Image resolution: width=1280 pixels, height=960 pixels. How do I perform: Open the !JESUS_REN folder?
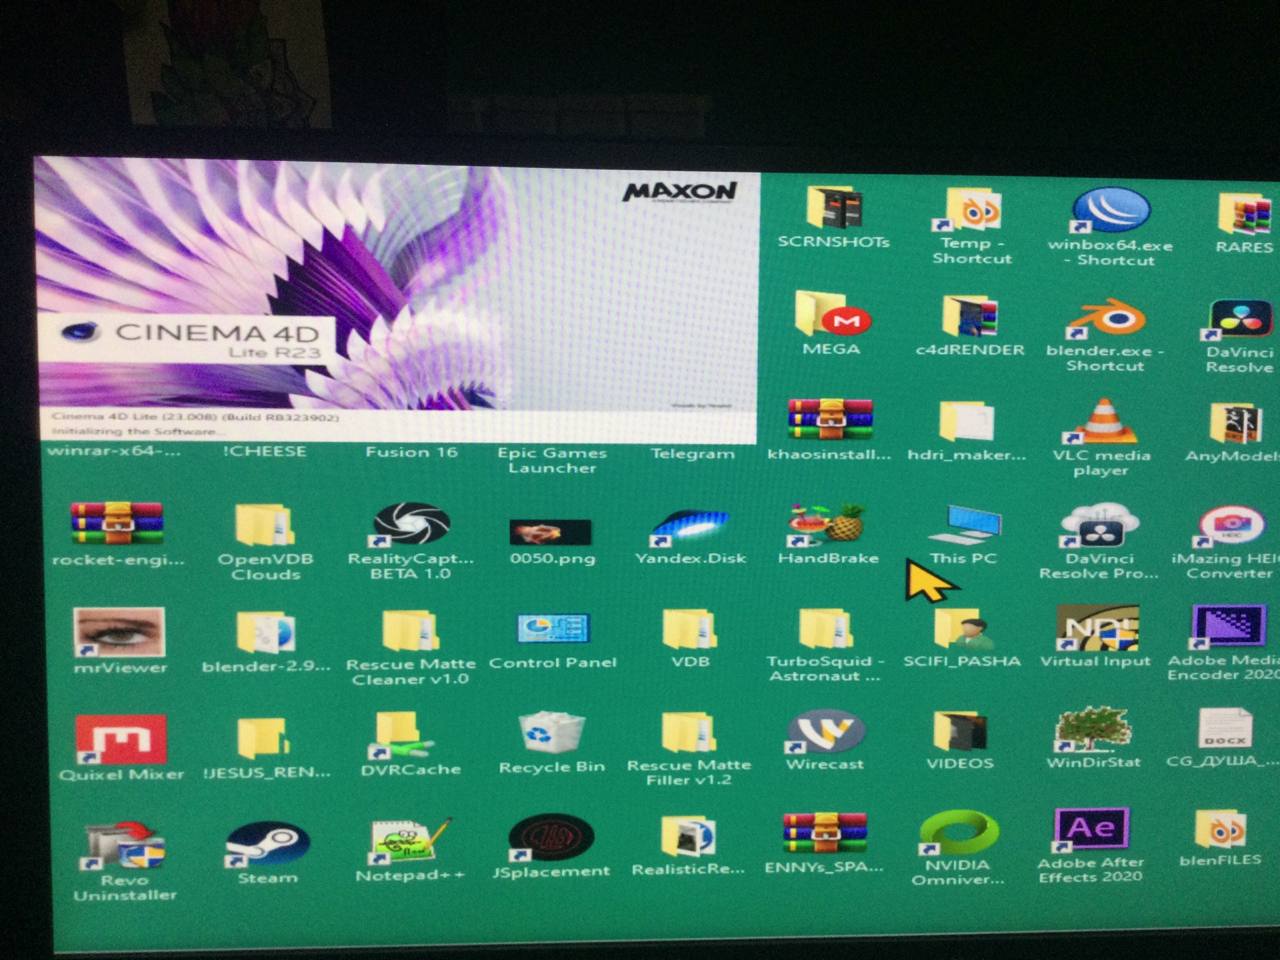[265, 739]
